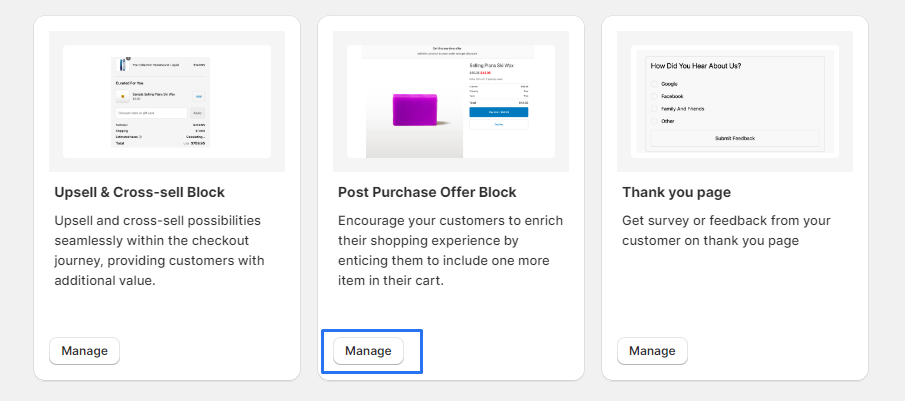Click the discount code field in preview
The width and height of the screenshot is (905, 401).
(151, 113)
